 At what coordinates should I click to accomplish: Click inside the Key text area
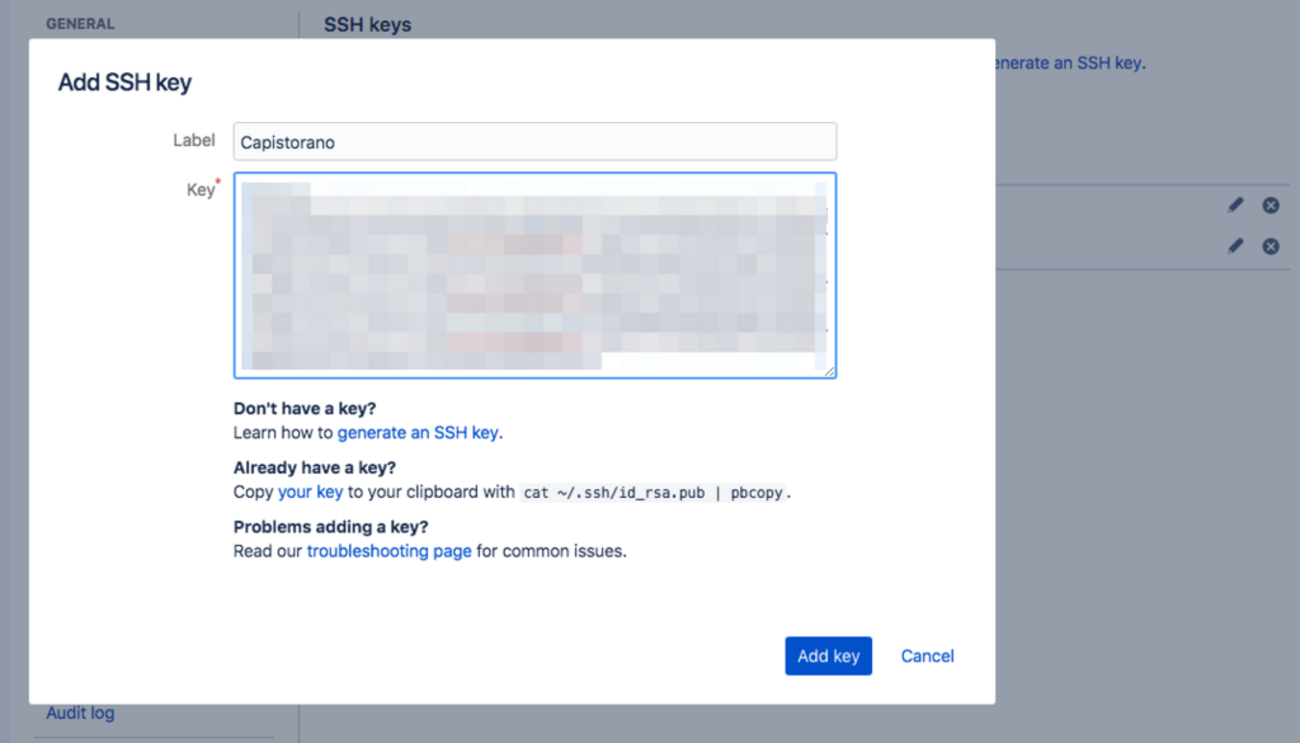pyautogui.click(x=535, y=275)
